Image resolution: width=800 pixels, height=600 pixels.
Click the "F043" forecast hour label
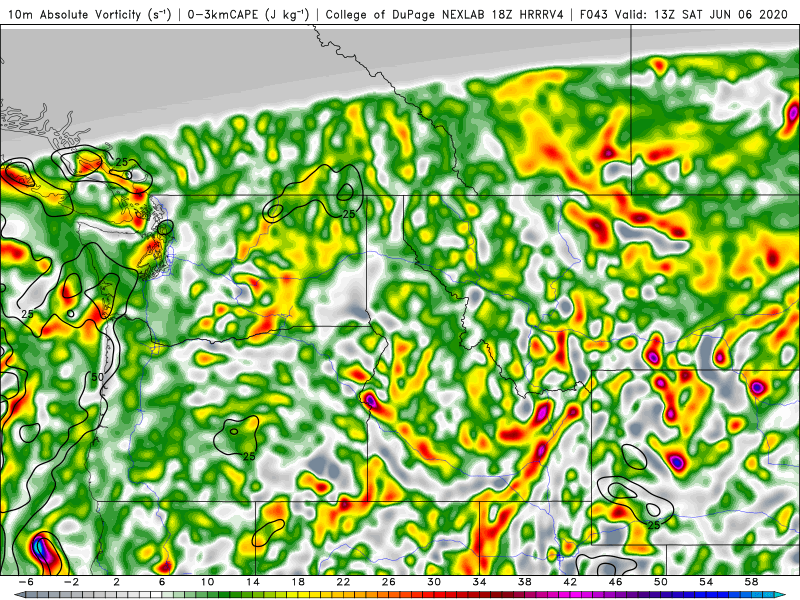point(594,15)
